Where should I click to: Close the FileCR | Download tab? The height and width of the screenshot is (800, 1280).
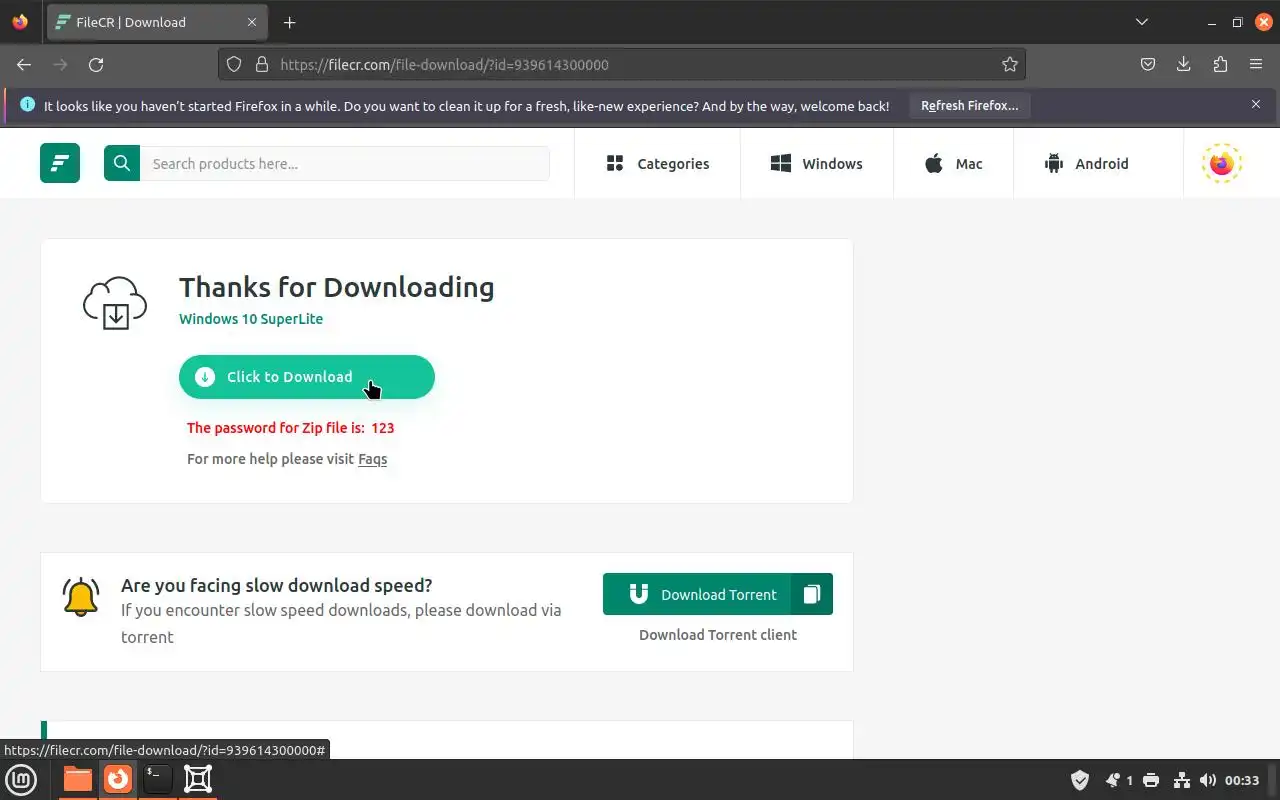click(252, 22)
